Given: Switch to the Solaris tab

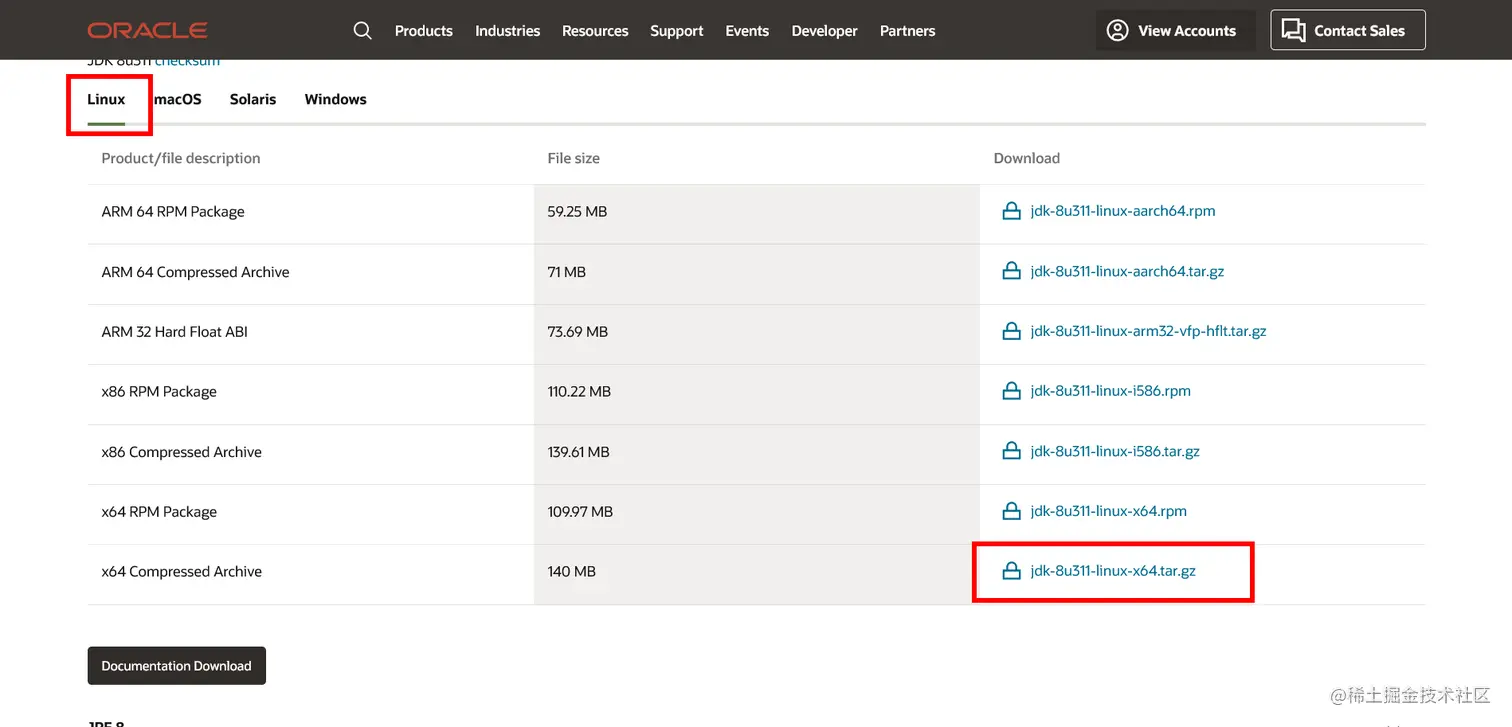Looking at the screenshot, I should pyautogui.click(x=253, y=99).
